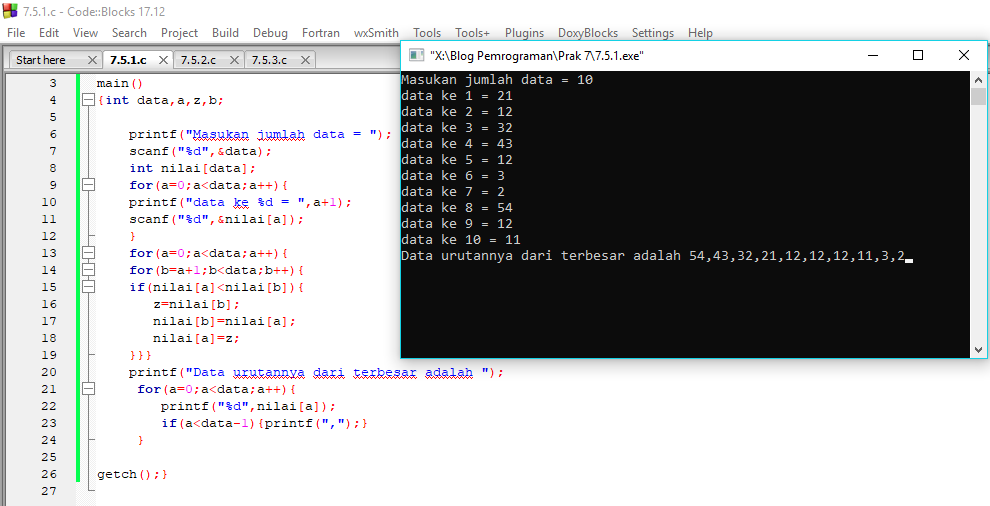Viewport: 990px width, 506px height.
Task: Collapse the print loop fold at line 21
Action: pos(88,389)
